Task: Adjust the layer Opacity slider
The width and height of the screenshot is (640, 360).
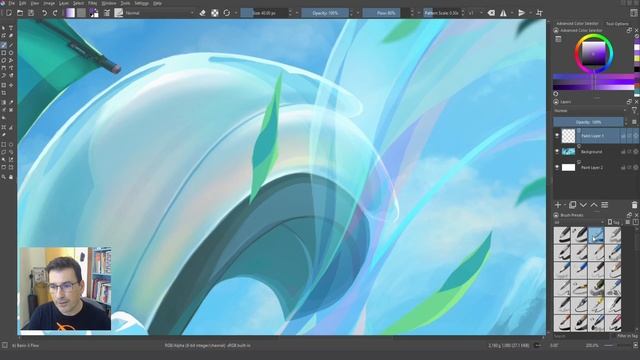Action: coord(588,122)
